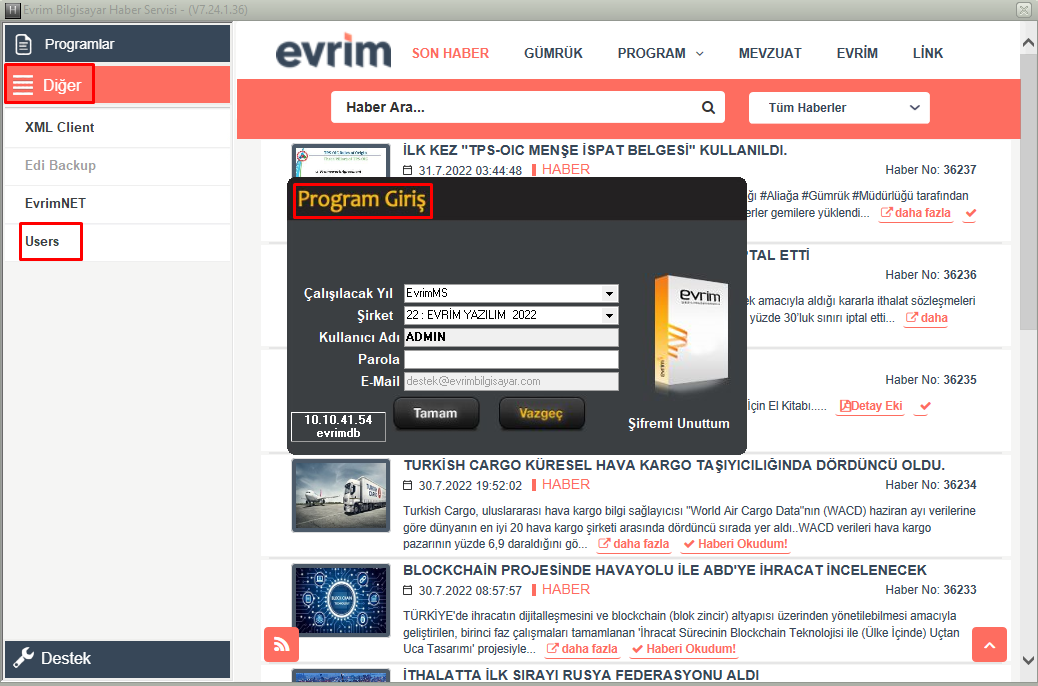The width and height of the screenshot is (1038, 686).
Task: Open BLOCKCHAİN PROJESİNDE news headline
Action: [665, 570]
